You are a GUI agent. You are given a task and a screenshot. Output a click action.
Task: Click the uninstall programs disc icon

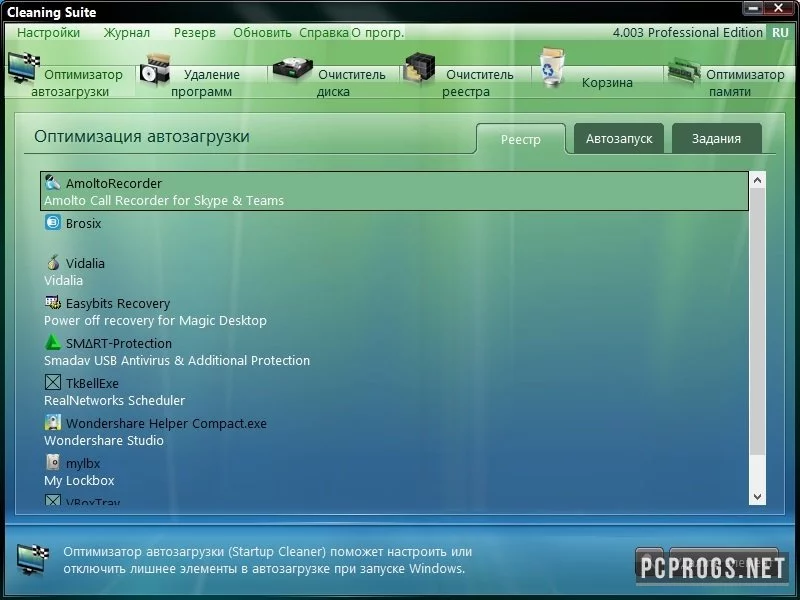pyautogui.click(x=155, y=70)
